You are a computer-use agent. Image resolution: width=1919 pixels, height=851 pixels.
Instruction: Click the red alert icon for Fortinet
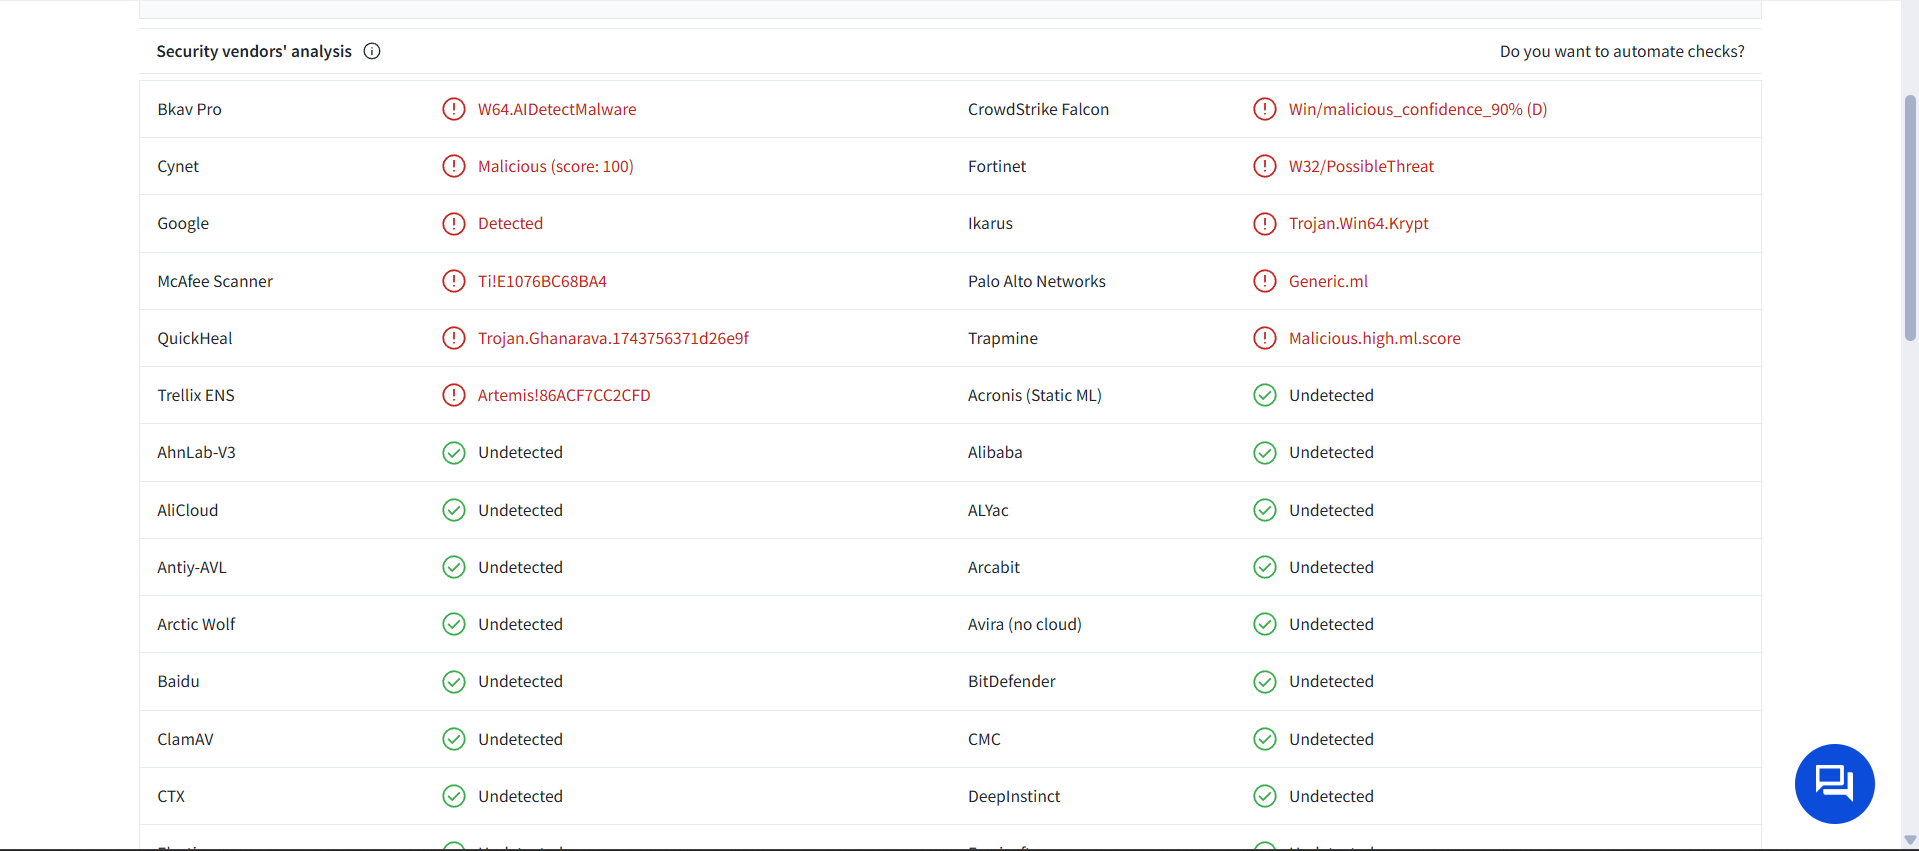1265,166
